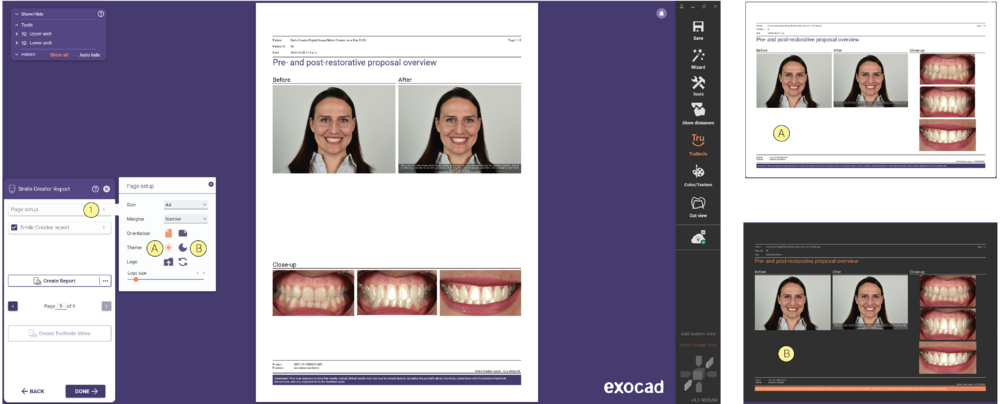Toggle Smile Creator report checkbox
This screenshot has height=404, width=1000.
(x=14, y=227)
